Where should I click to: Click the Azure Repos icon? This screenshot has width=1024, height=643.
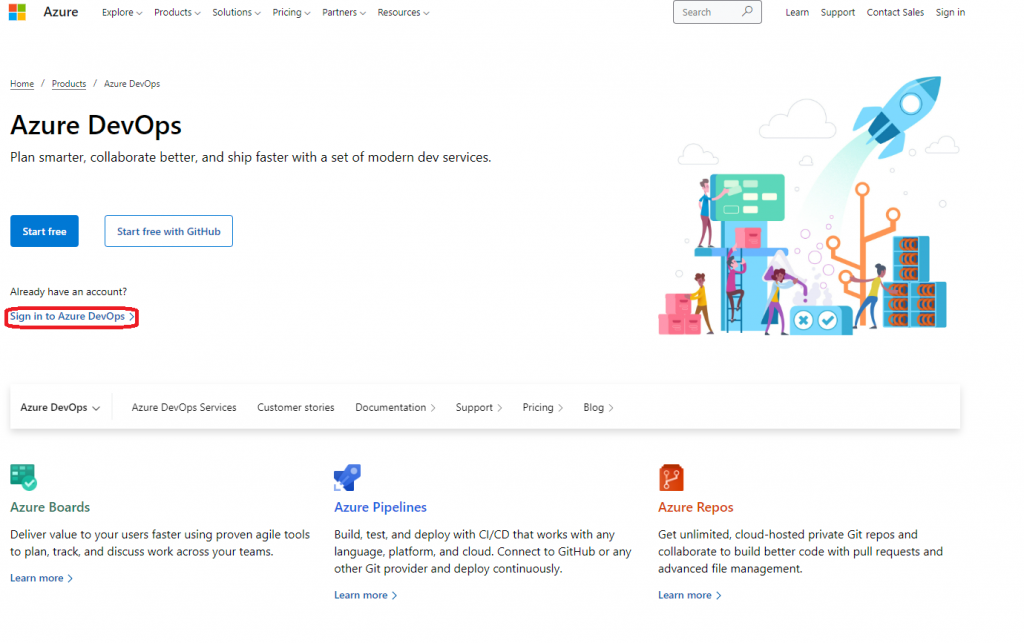point(671,477)
